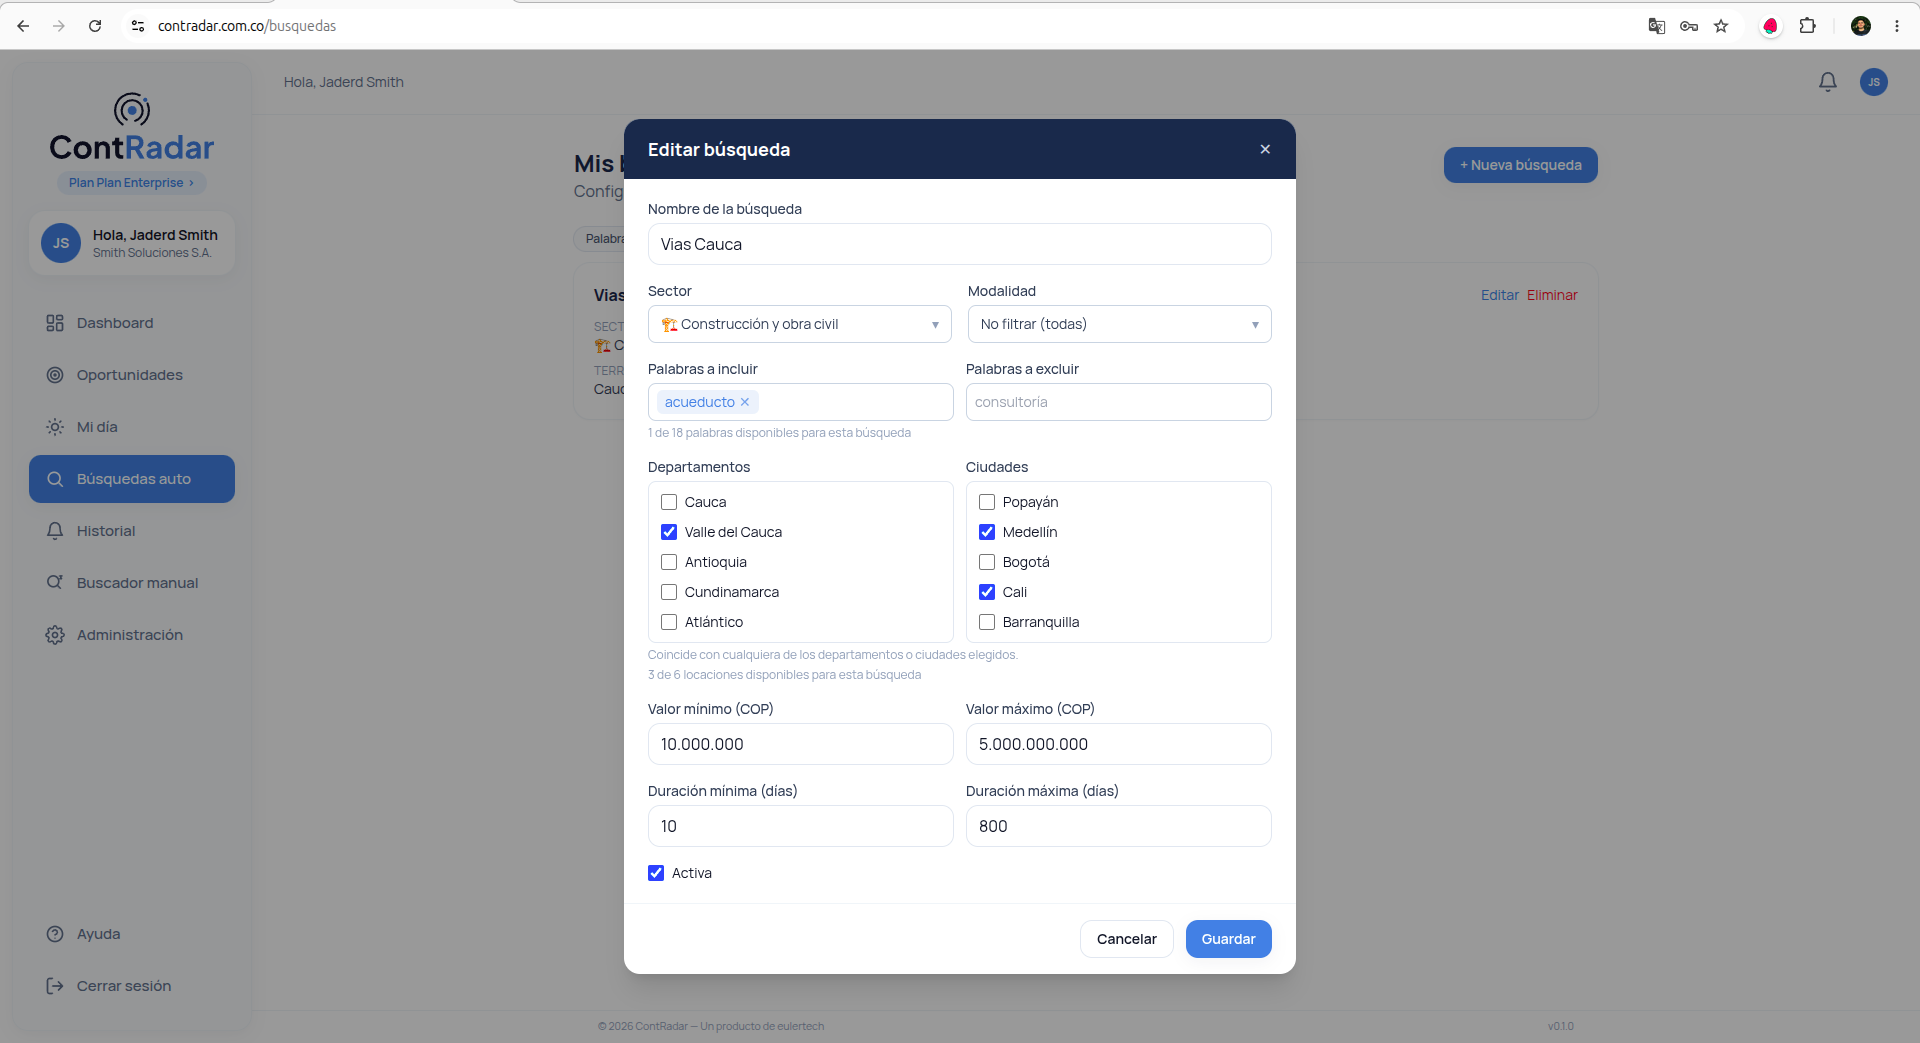Click the browser address bar URL
This screenshot has height=1043, width=1920.
247,26
